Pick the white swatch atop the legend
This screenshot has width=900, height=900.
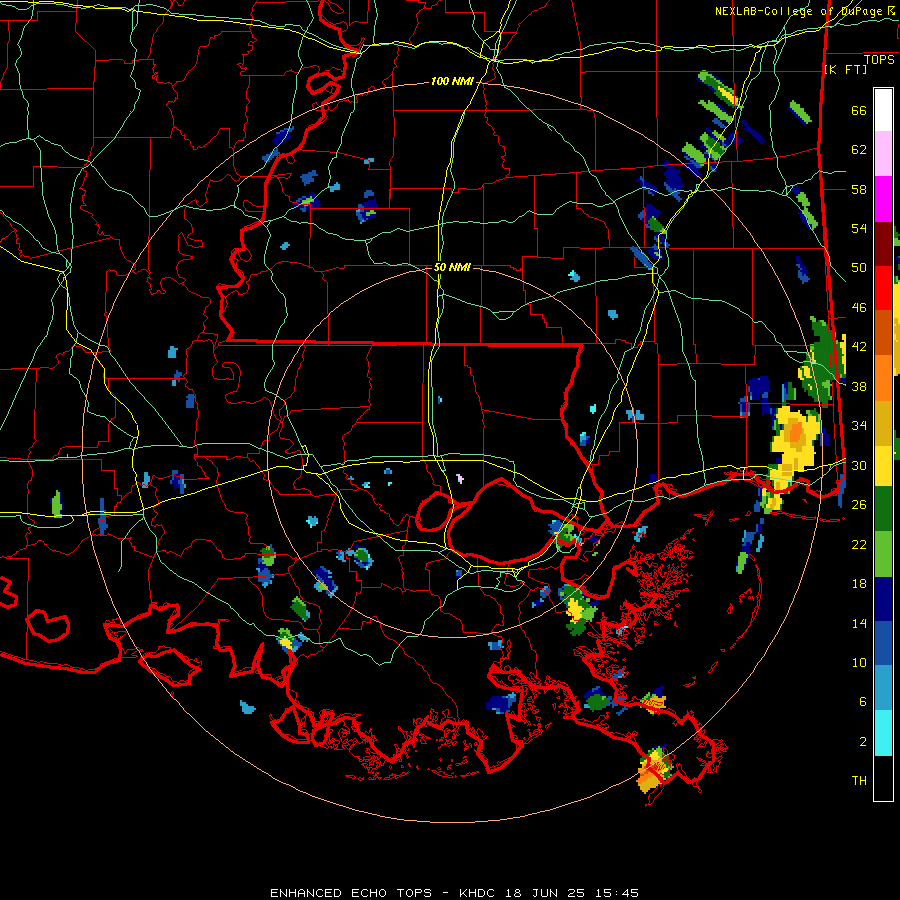[883, 110]
